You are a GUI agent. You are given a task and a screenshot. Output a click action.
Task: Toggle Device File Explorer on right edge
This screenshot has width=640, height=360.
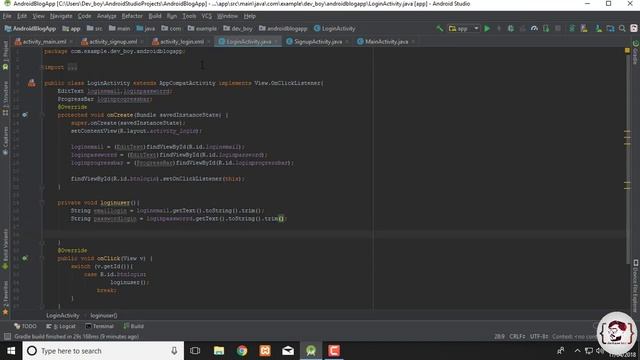(635, 286)
